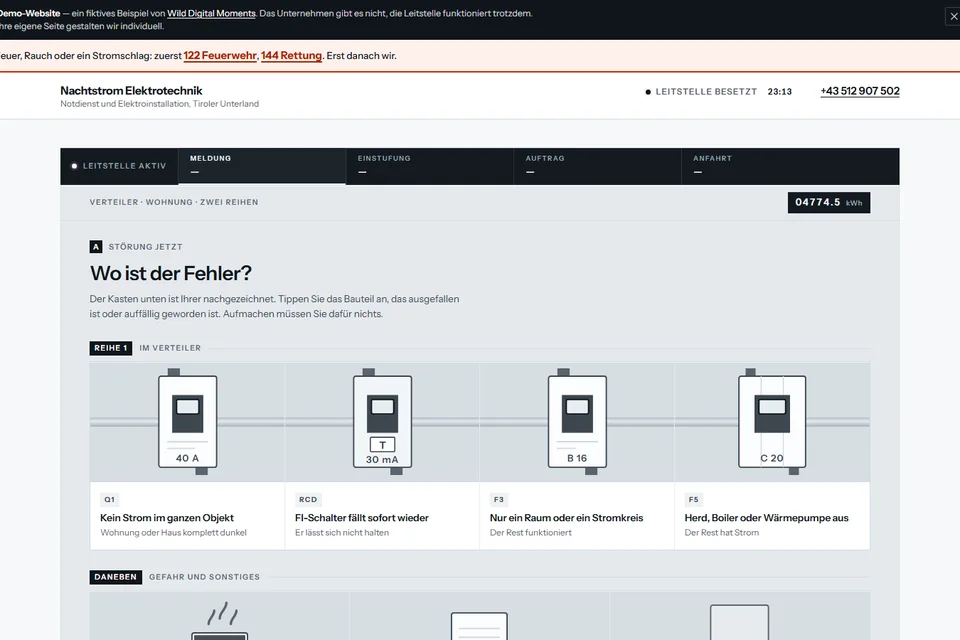Switch to the Anfahrt step tab
960x640 pixels.
coord(790,166)
